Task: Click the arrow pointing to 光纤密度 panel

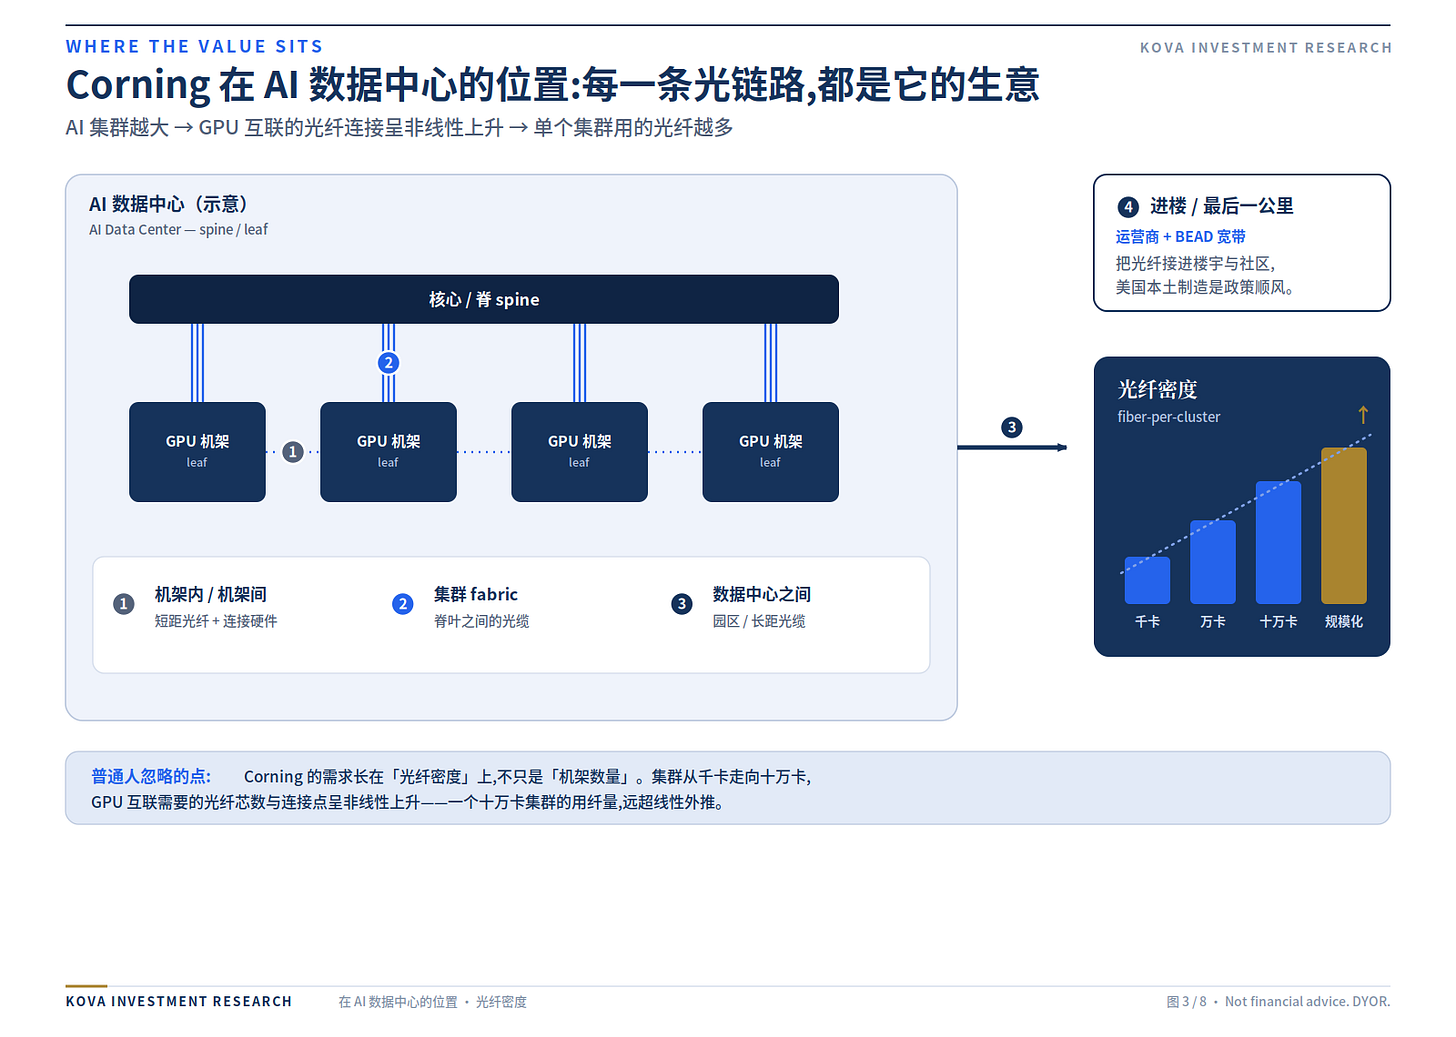Action: click(1012, 447)
